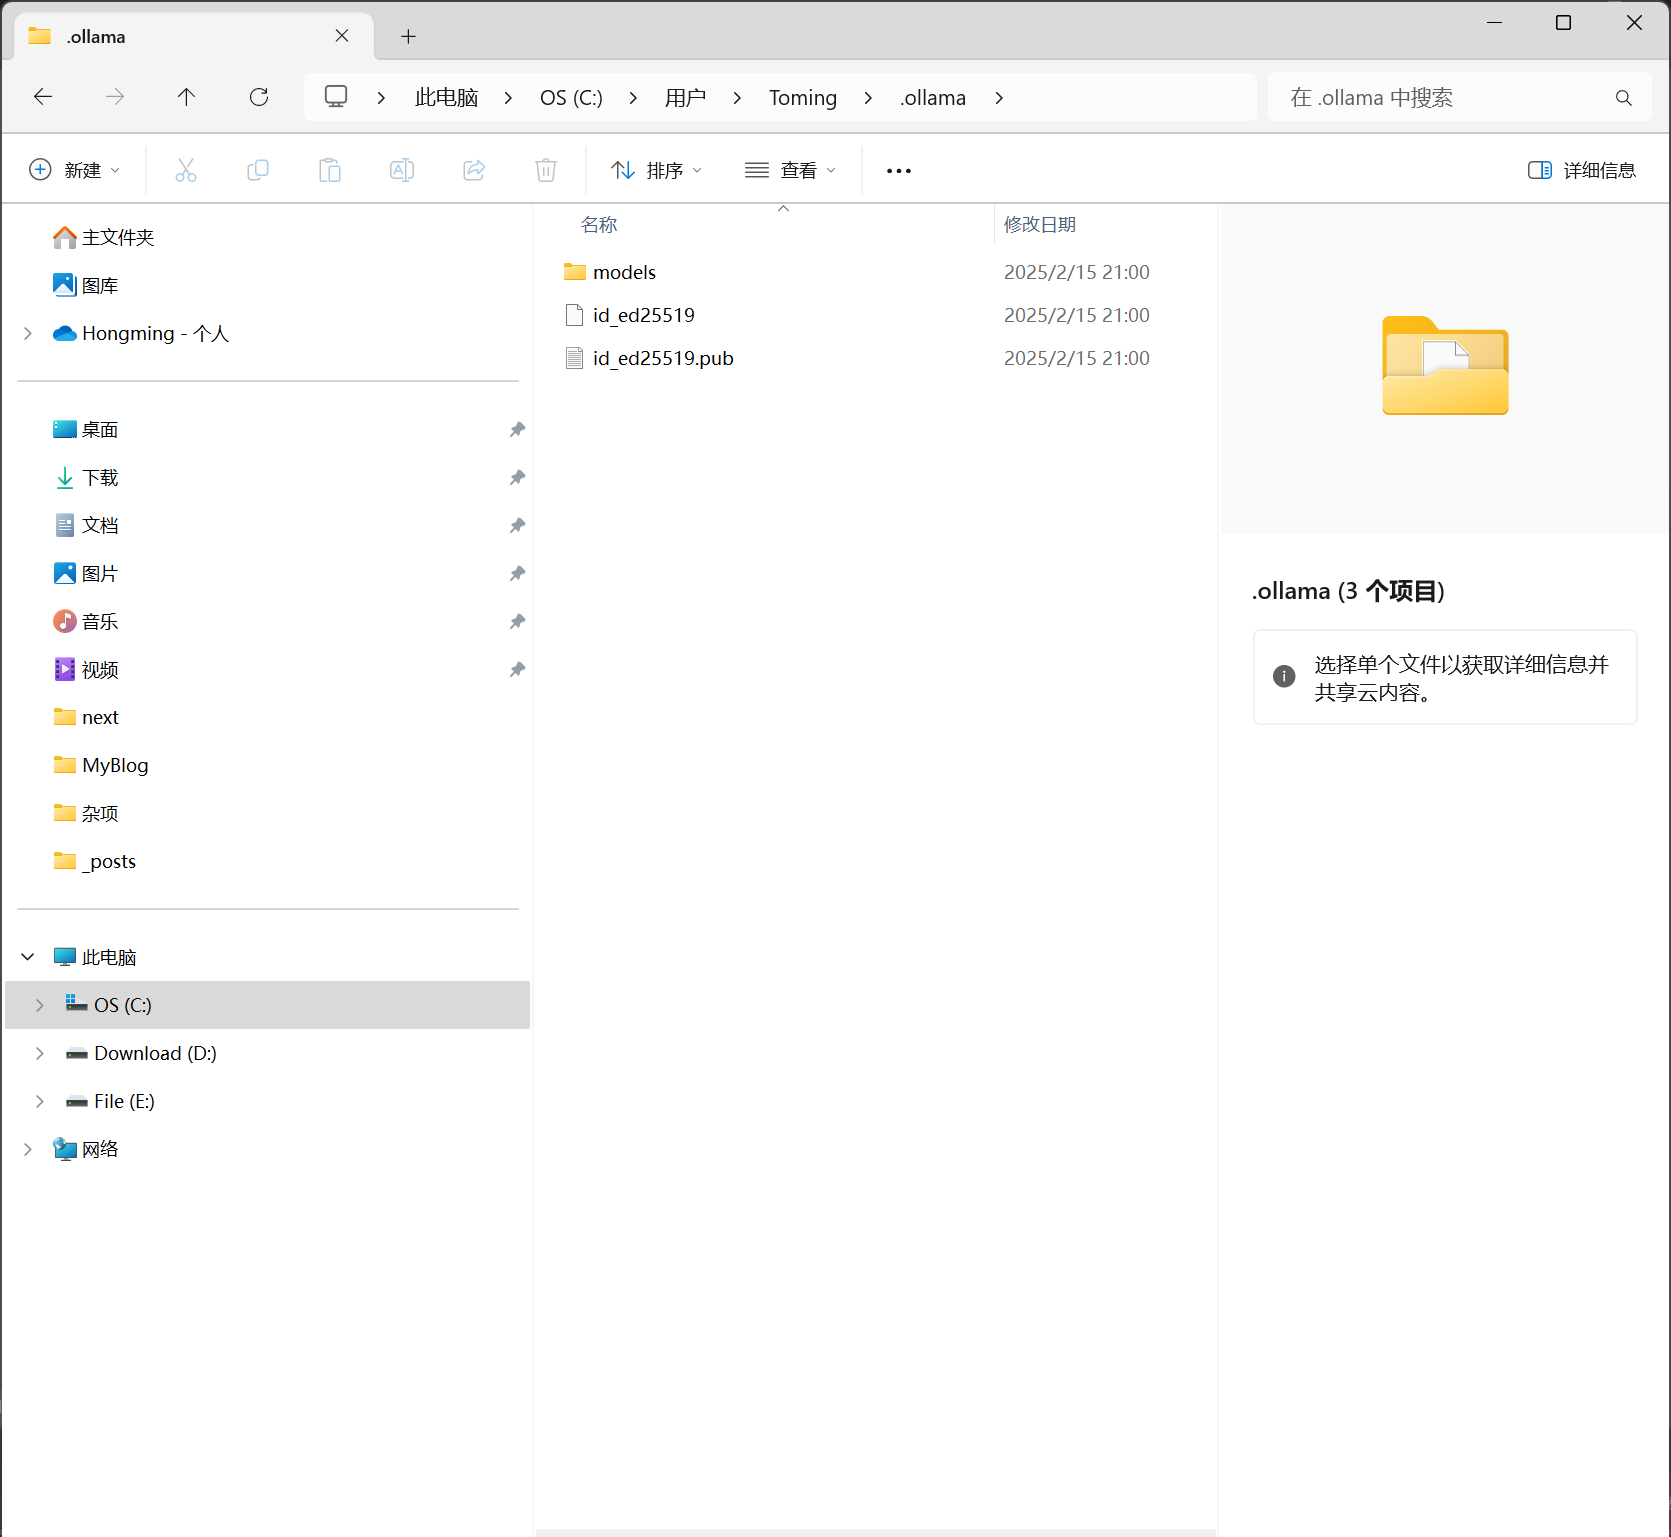Click Toming in the breadcrumb path
Image resolution: width=1671 pixels, height=1537 pixels.
click(802, 98)
